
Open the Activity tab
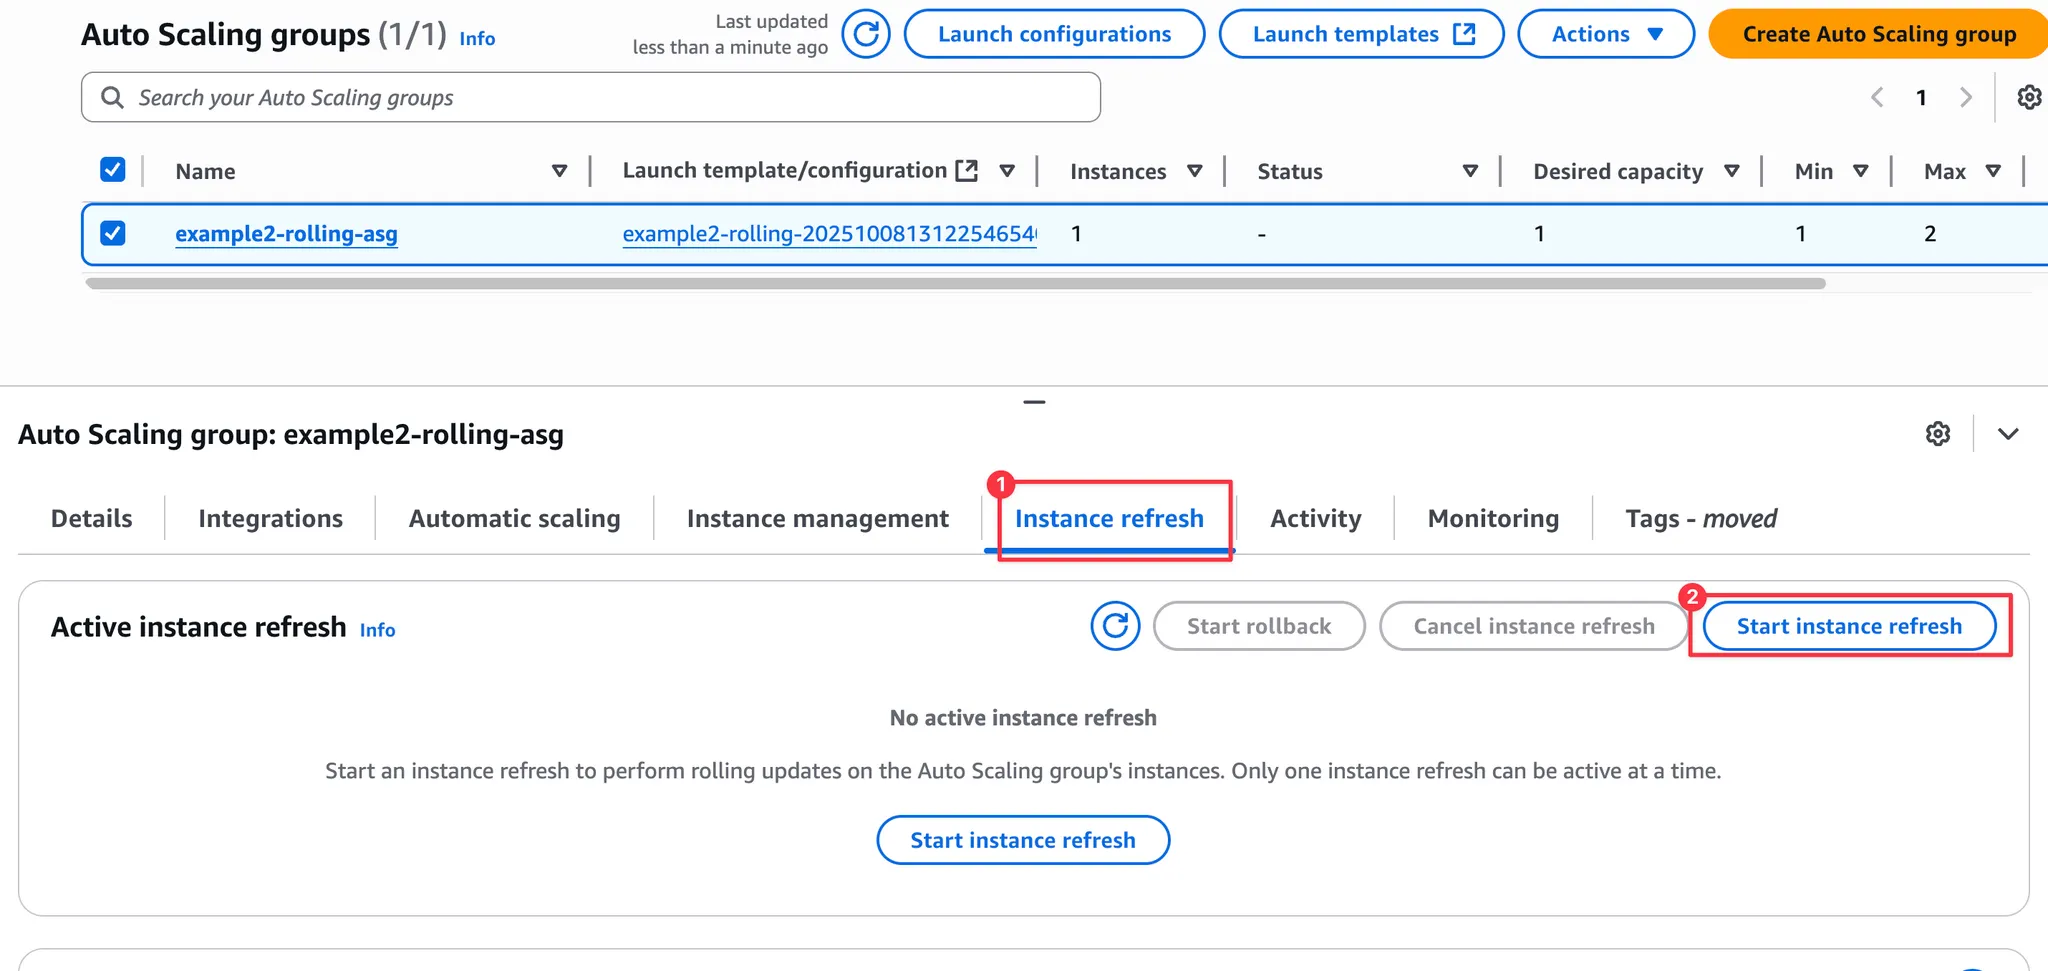tap(1315, 518)
